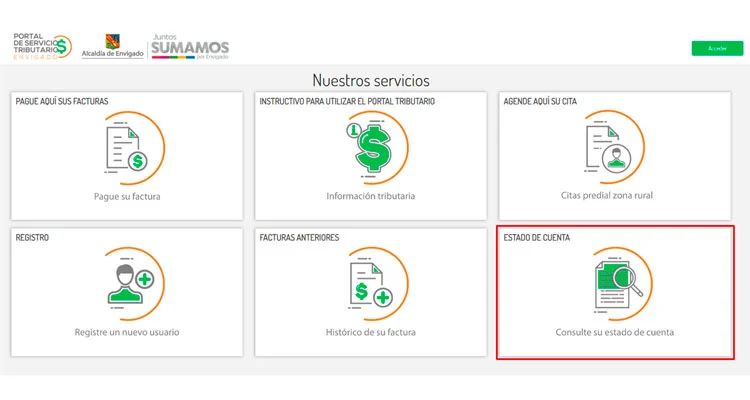Open Citas predial zona rural link
The height and width of the screenshot is (400, 750).
pyautogui.click(x=607, y=195)
